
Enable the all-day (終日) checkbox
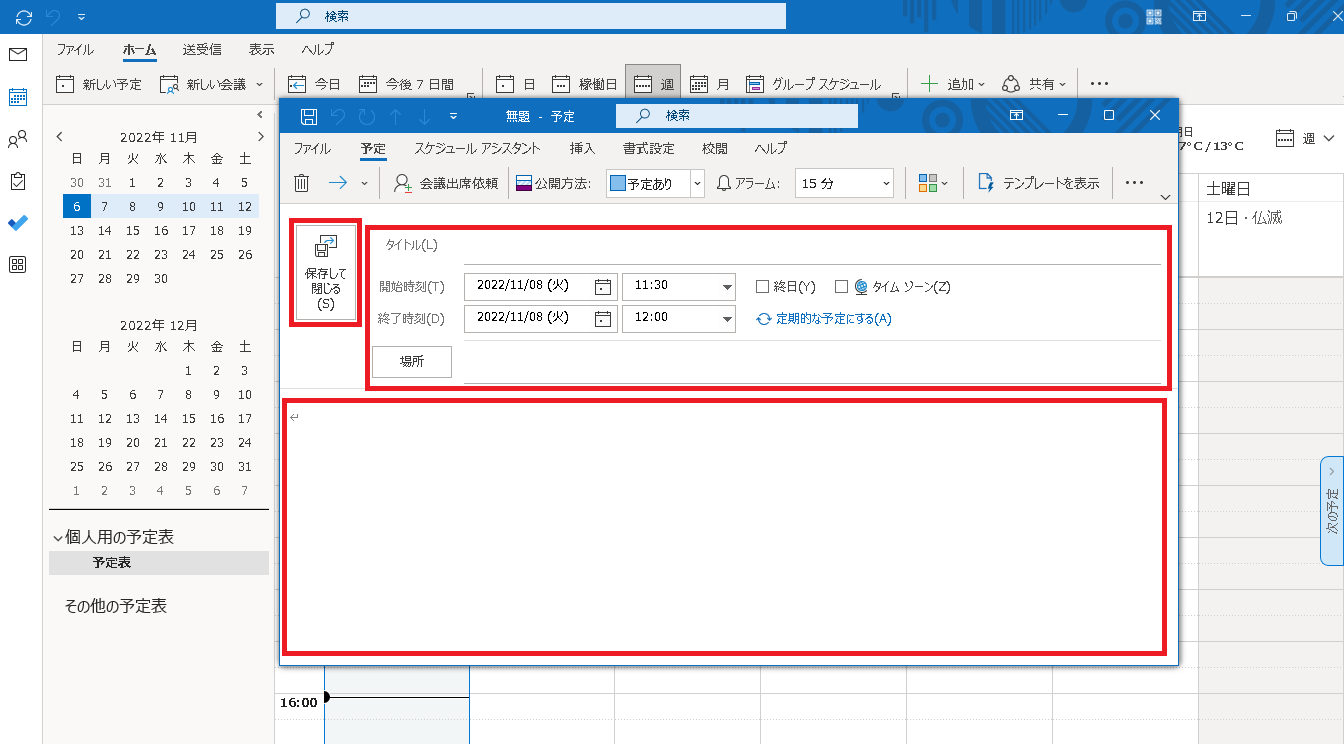point(763,287)
